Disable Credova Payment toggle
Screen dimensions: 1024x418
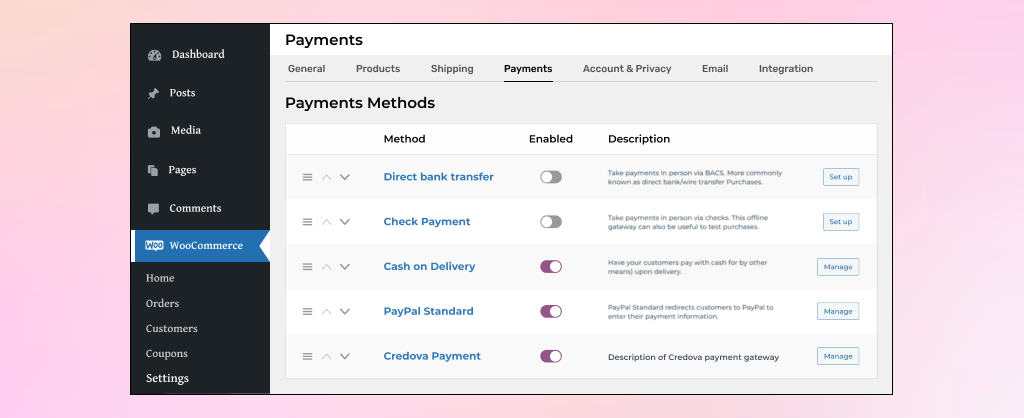click(551, 357)
